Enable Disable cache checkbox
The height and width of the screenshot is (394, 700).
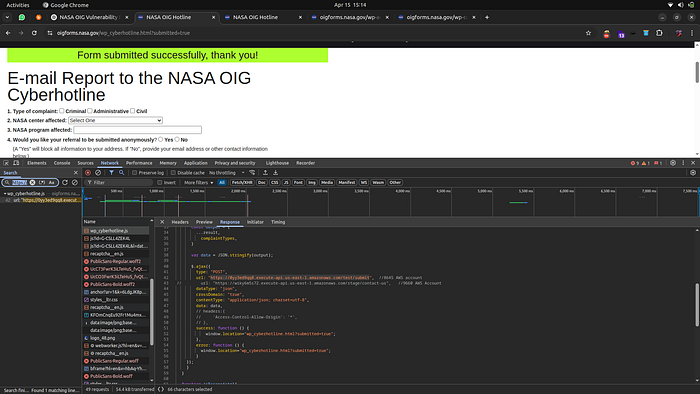[x=173, y=173]
